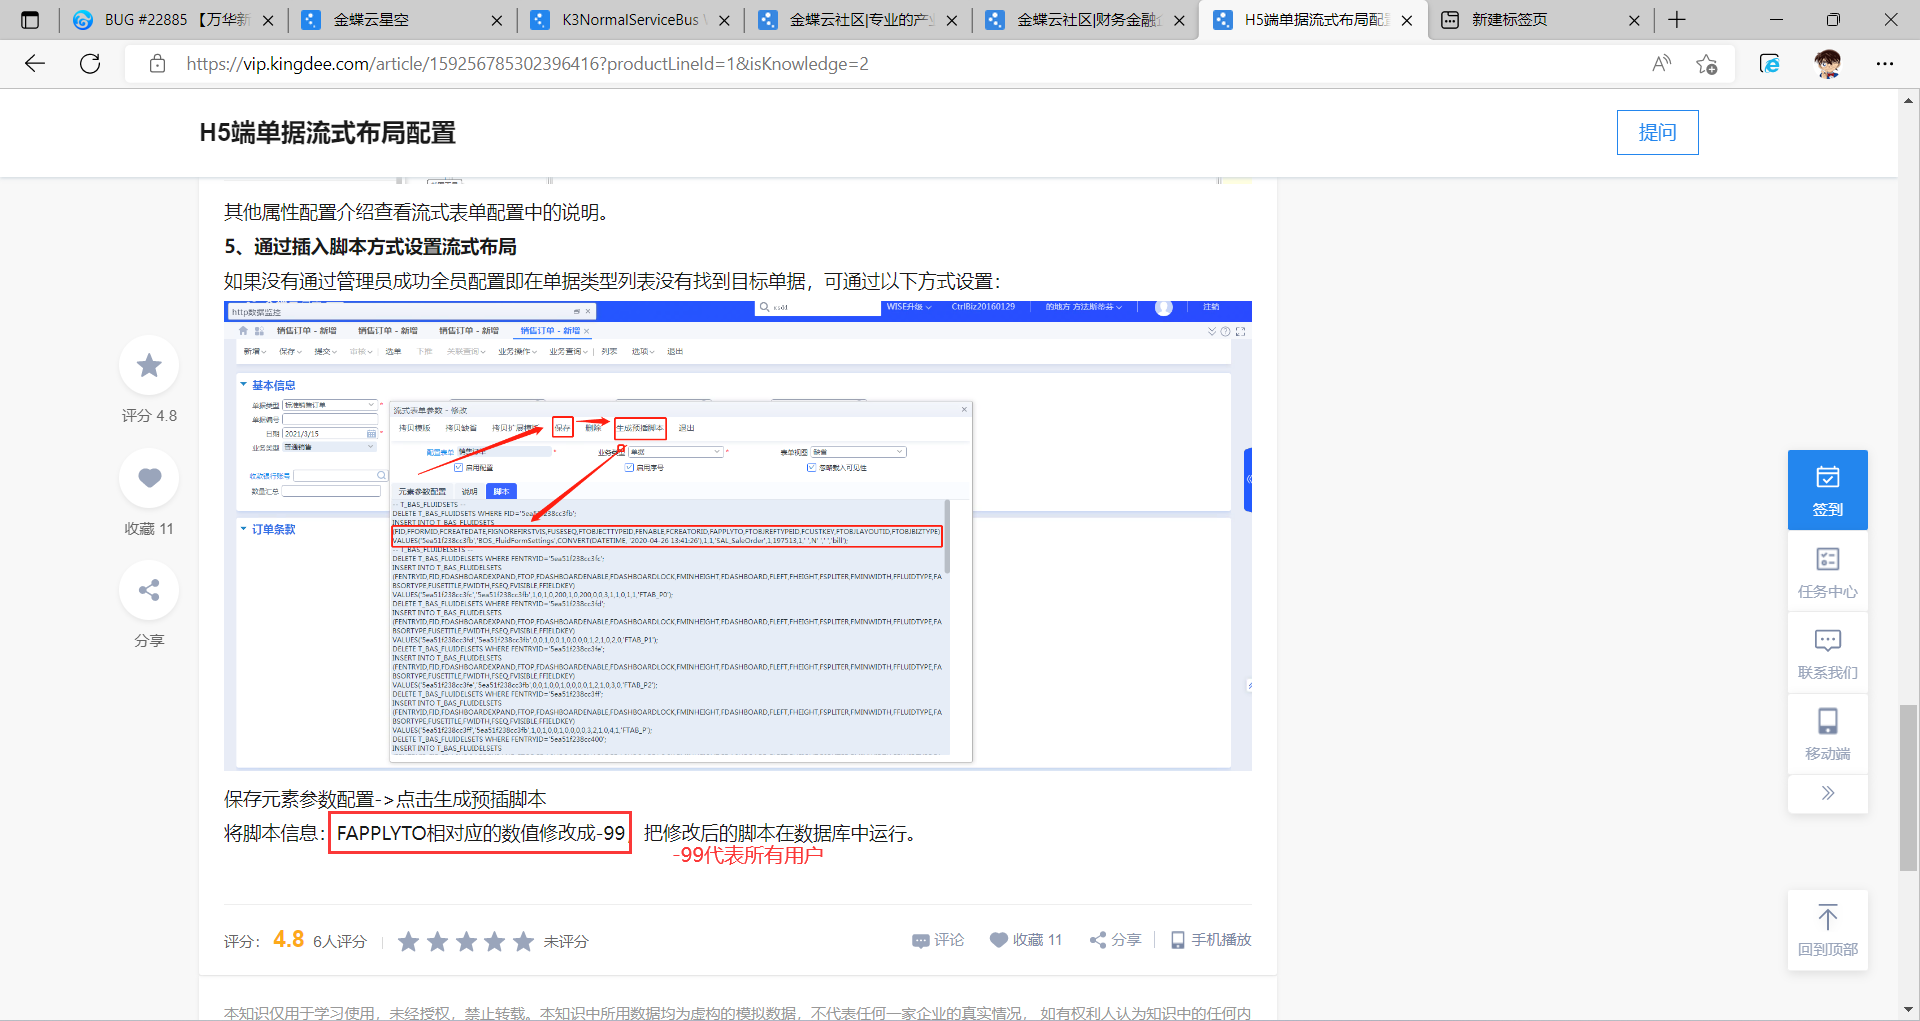Close the BUG #22885 tab
The width and height of the screenshot is (1920, 1021).
click(x=269, y=20)
